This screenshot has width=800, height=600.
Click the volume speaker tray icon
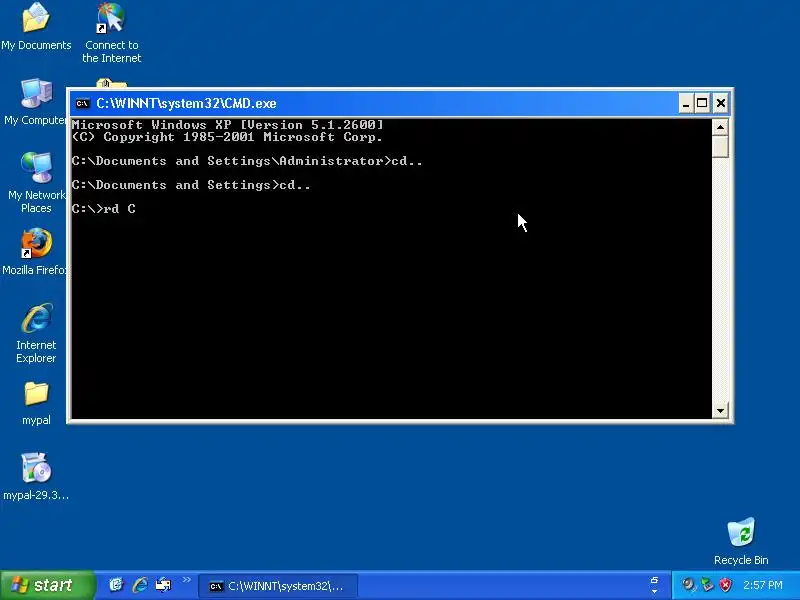pos(688,585)
